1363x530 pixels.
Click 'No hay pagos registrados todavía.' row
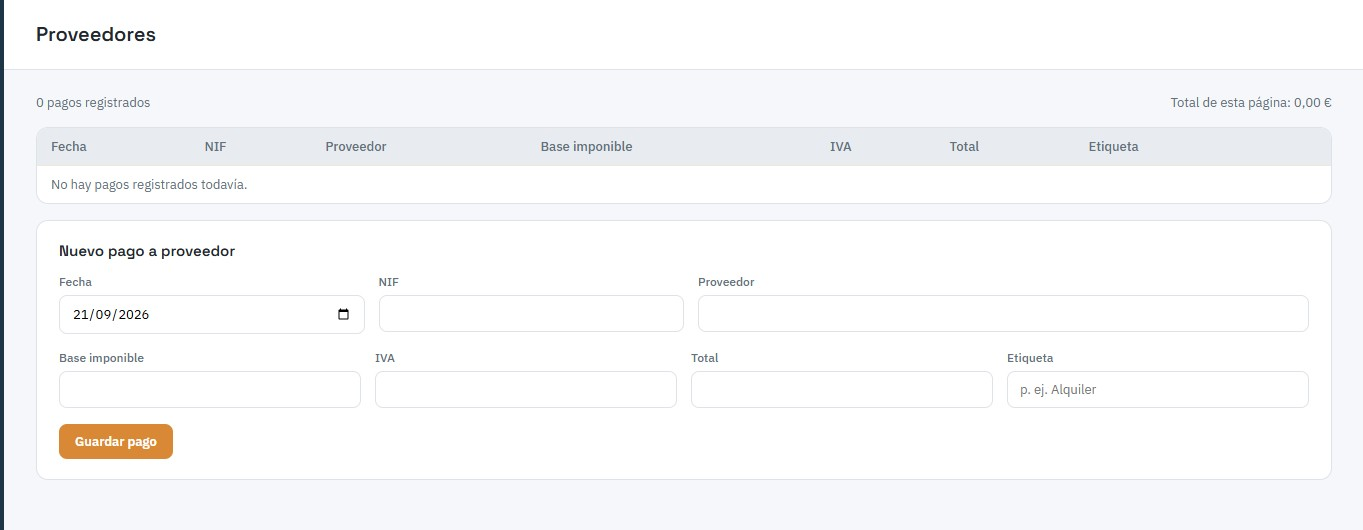[684, 184]
